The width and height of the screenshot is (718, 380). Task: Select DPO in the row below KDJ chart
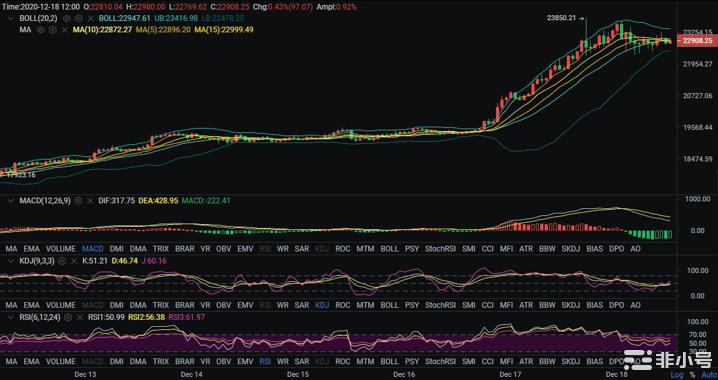coord(617,305)
